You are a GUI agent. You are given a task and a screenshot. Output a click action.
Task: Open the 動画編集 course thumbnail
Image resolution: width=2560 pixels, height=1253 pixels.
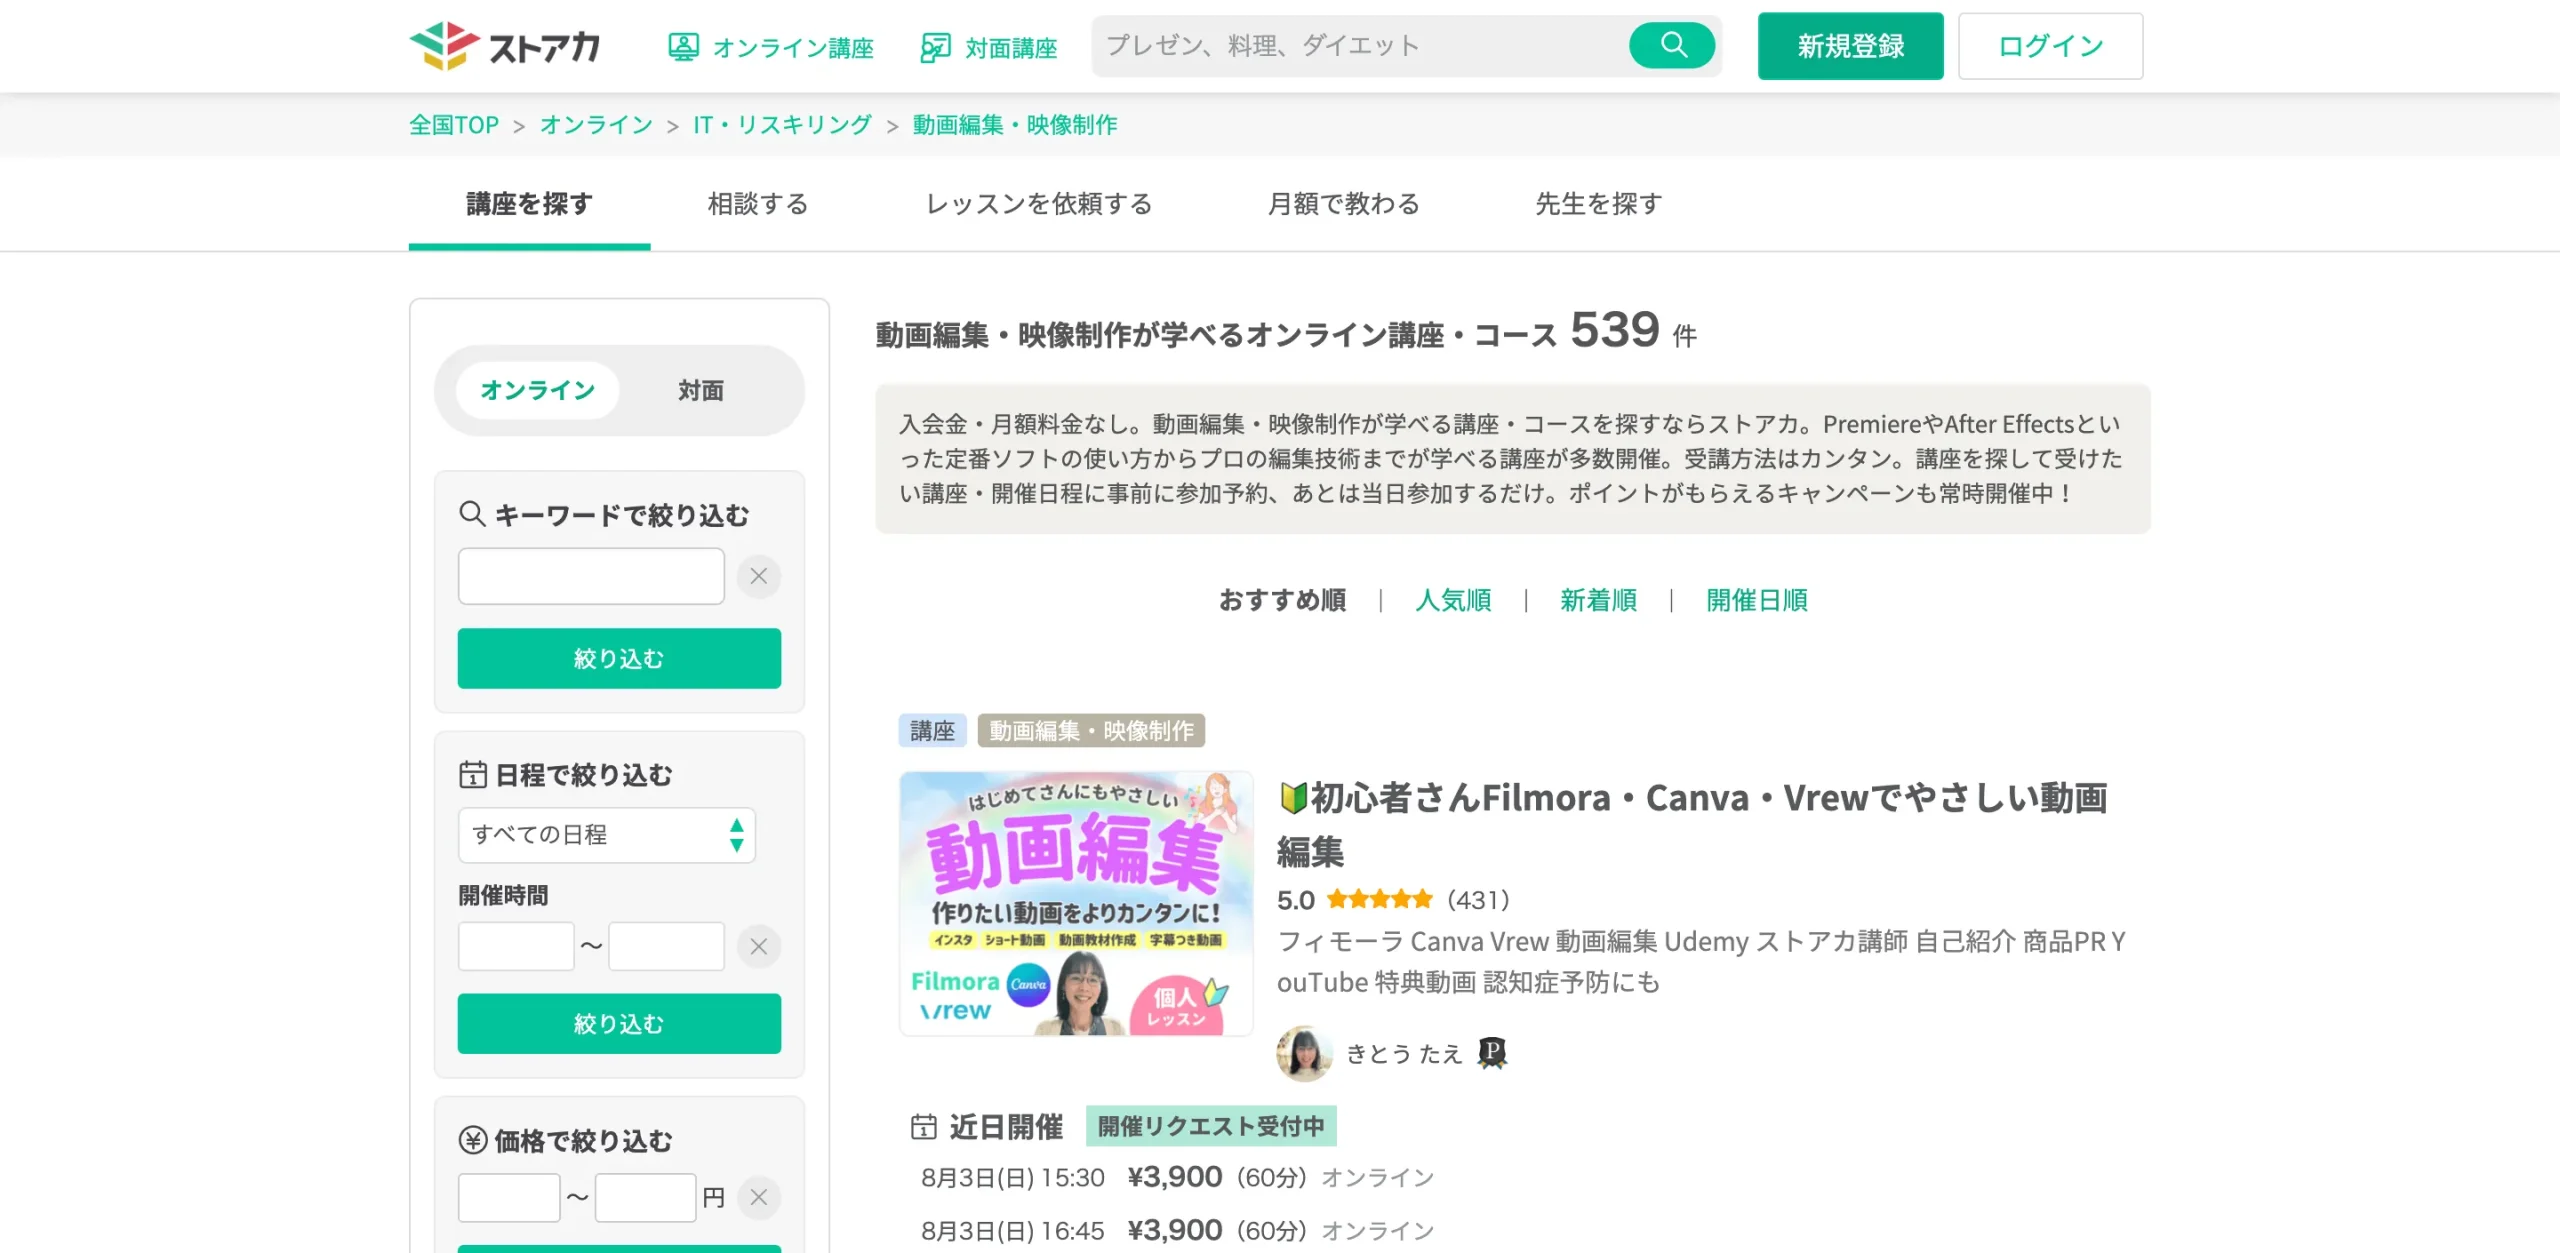(1076, 903)
